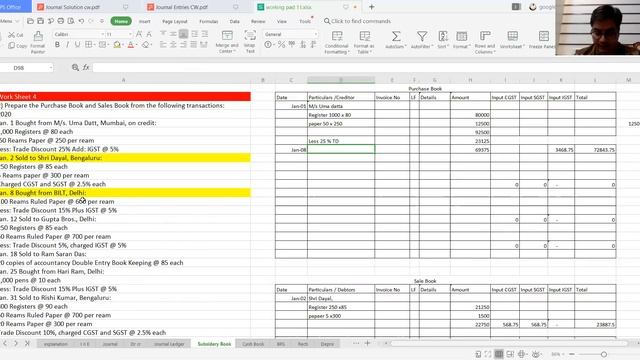Open the Tools ribbon tab
Screen dimensions: 640x360
pyautogui.click(x=305, y=21)
